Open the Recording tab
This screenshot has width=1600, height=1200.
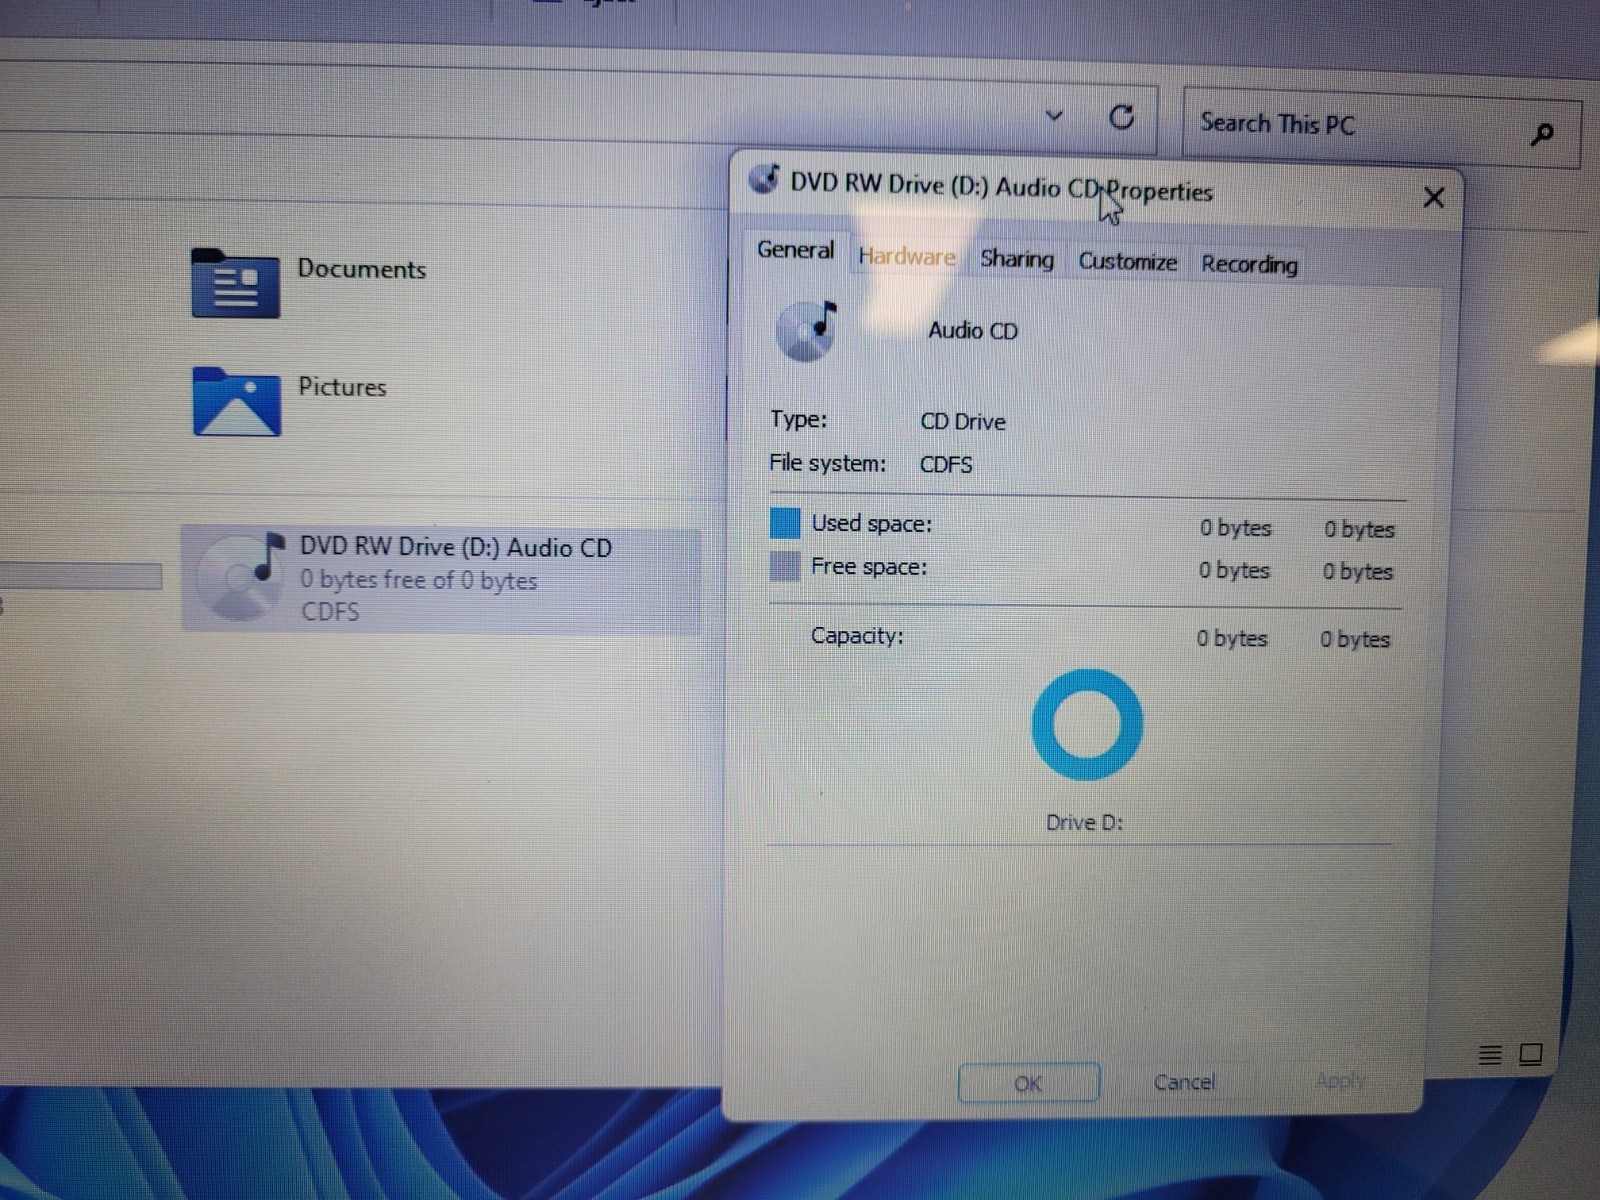click(x=1249, y=264)
